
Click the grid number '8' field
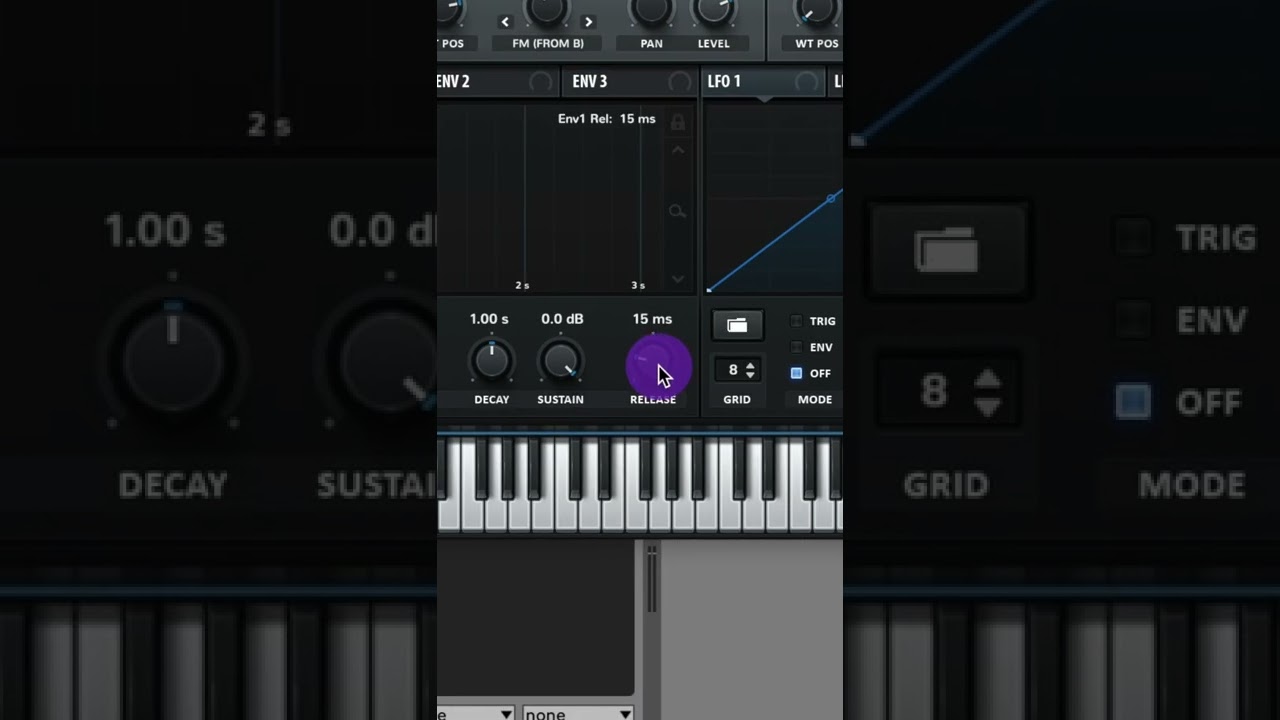(733, 371)
